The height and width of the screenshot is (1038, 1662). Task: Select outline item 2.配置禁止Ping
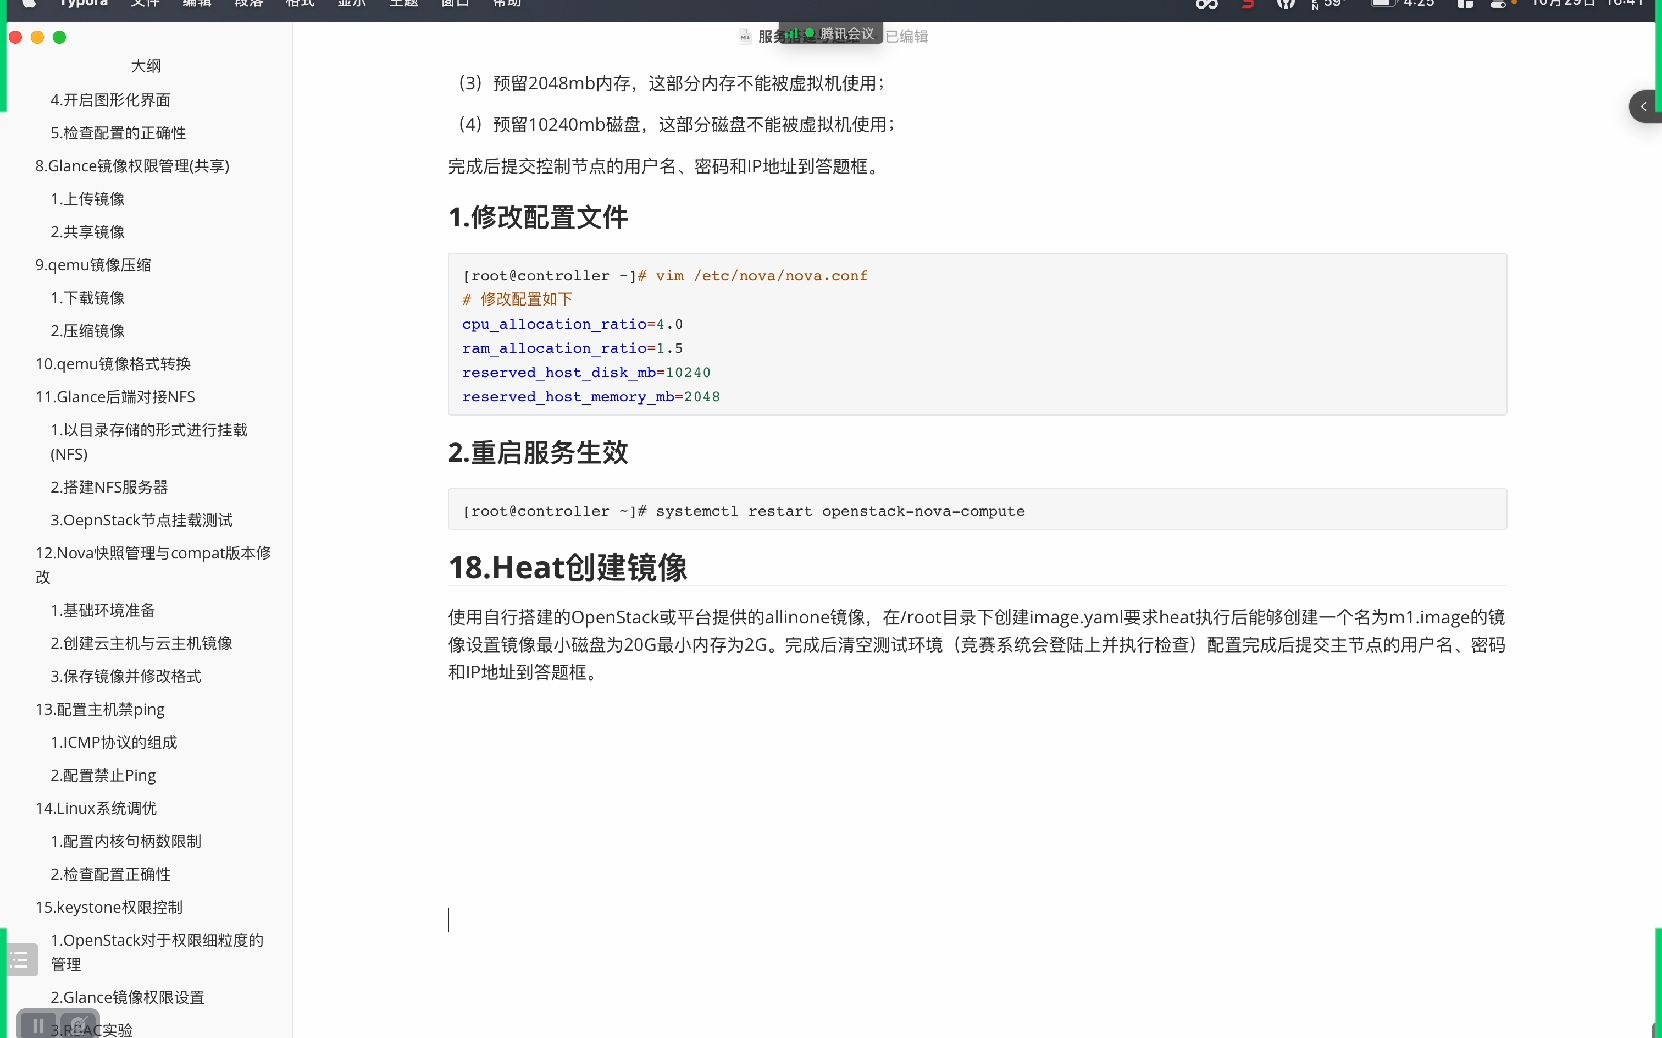coord(103,775)
